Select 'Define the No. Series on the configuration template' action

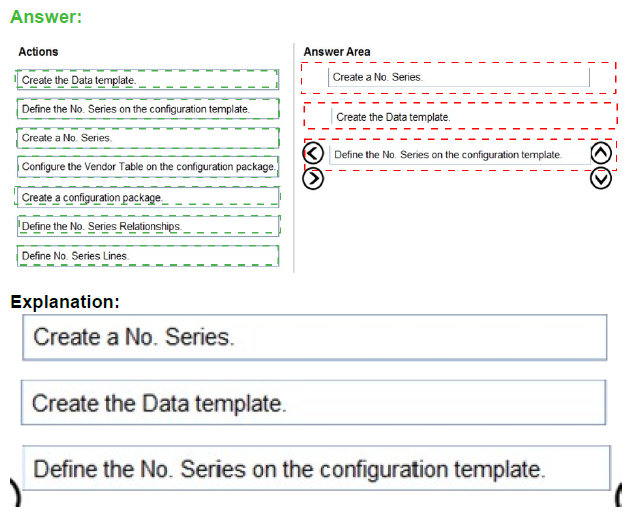[147, 109]
